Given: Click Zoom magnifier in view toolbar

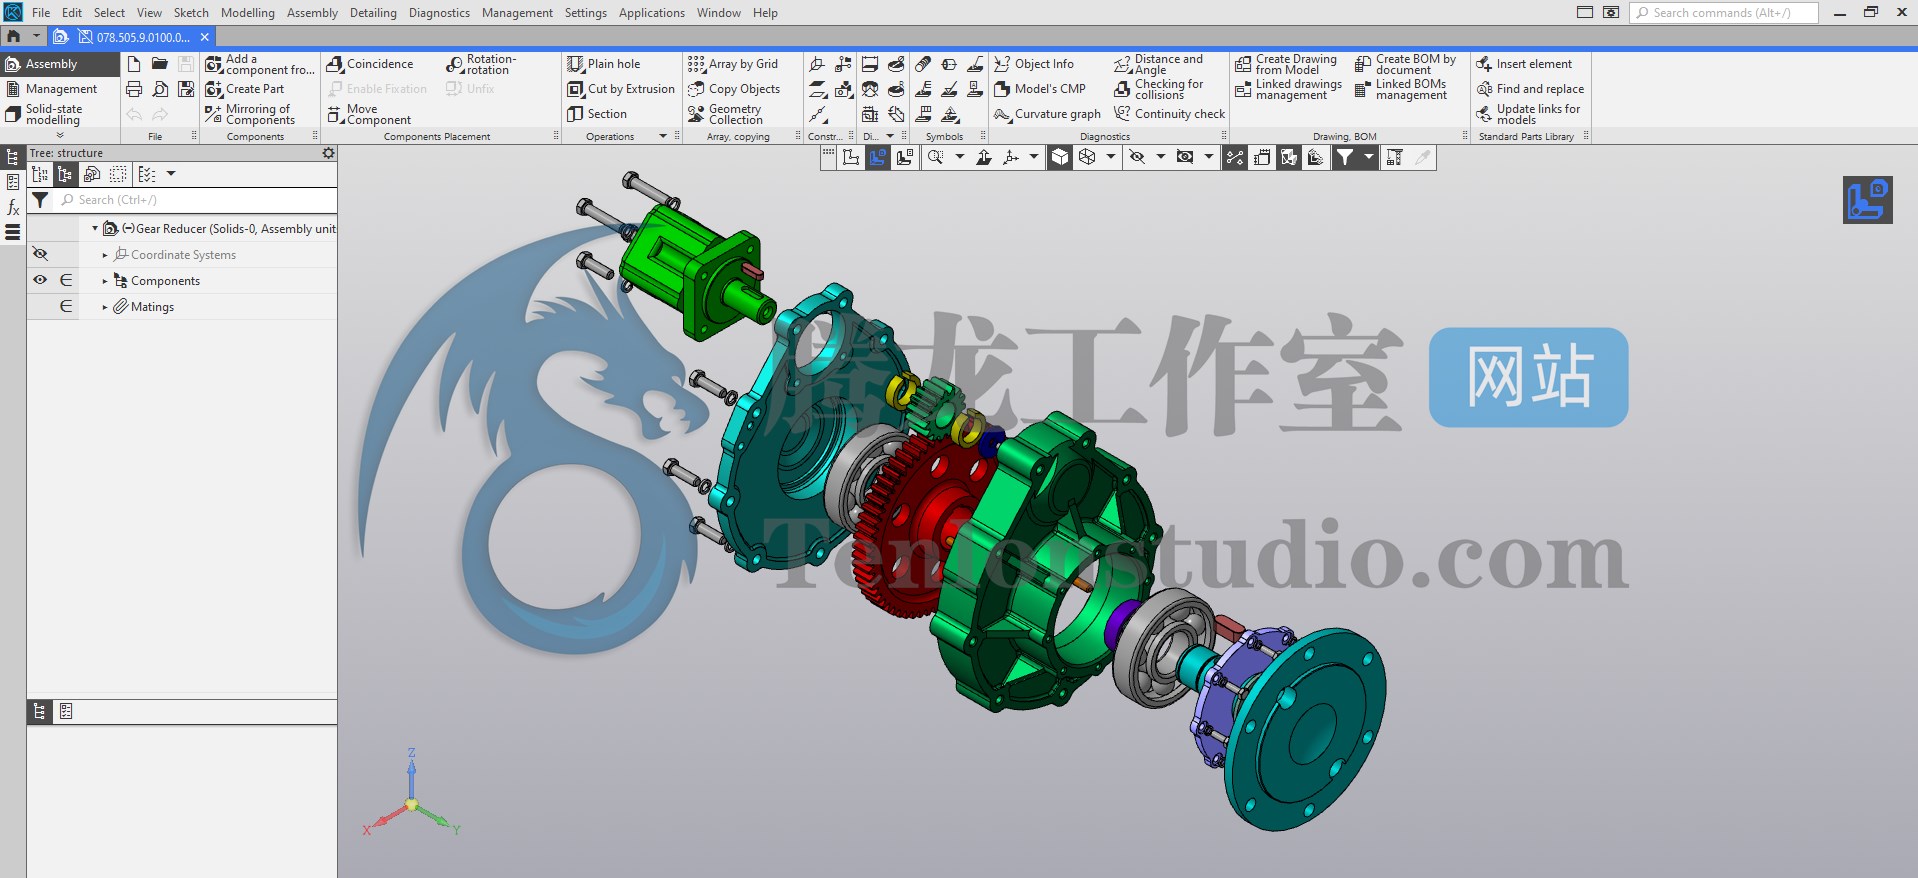Looking at the screenshot, I should coord(935,157).
